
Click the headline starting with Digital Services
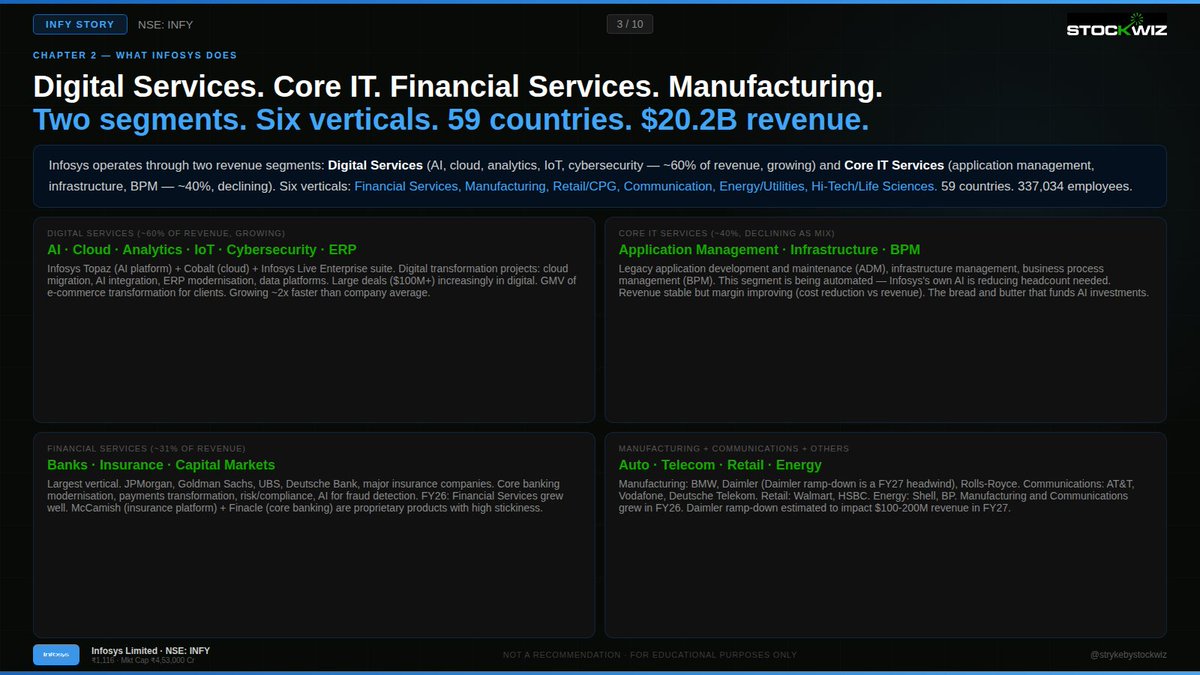(458, 87)
